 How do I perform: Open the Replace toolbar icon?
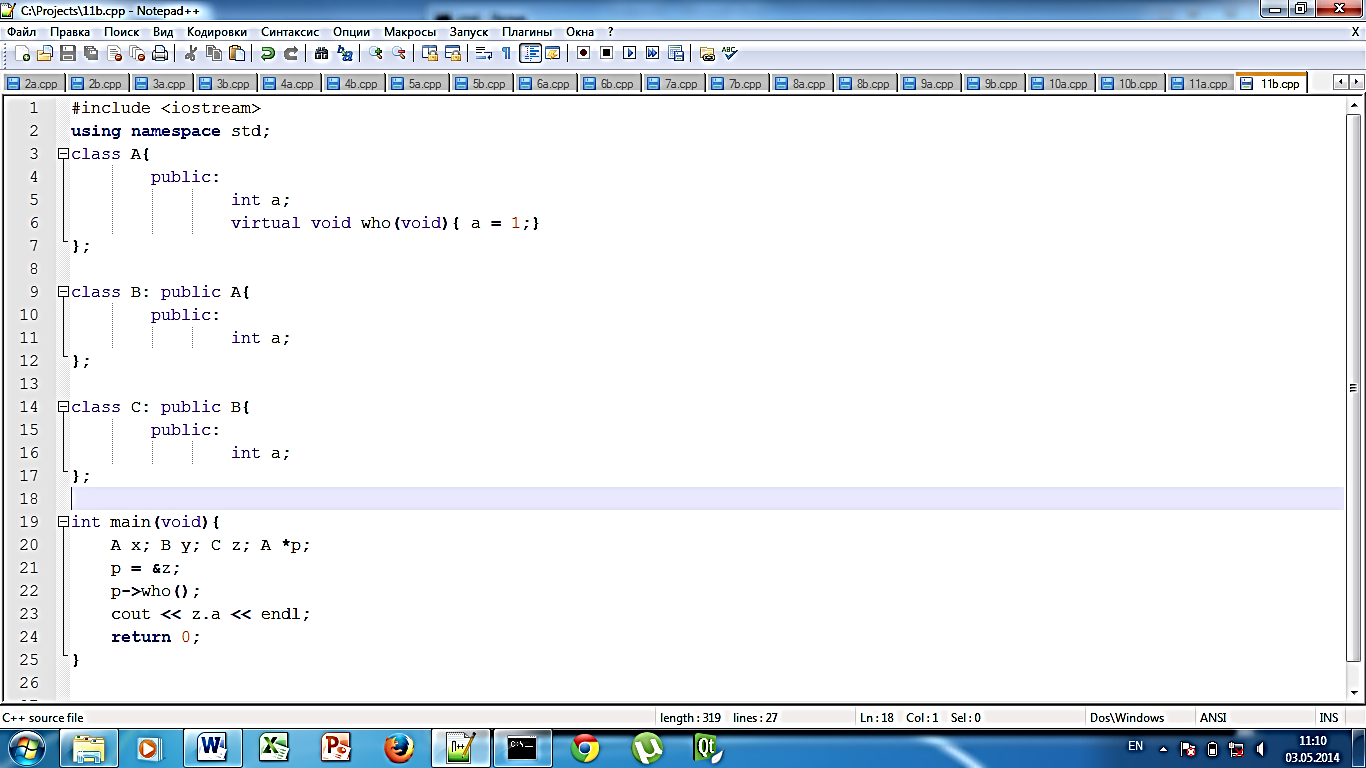point(345,53)
